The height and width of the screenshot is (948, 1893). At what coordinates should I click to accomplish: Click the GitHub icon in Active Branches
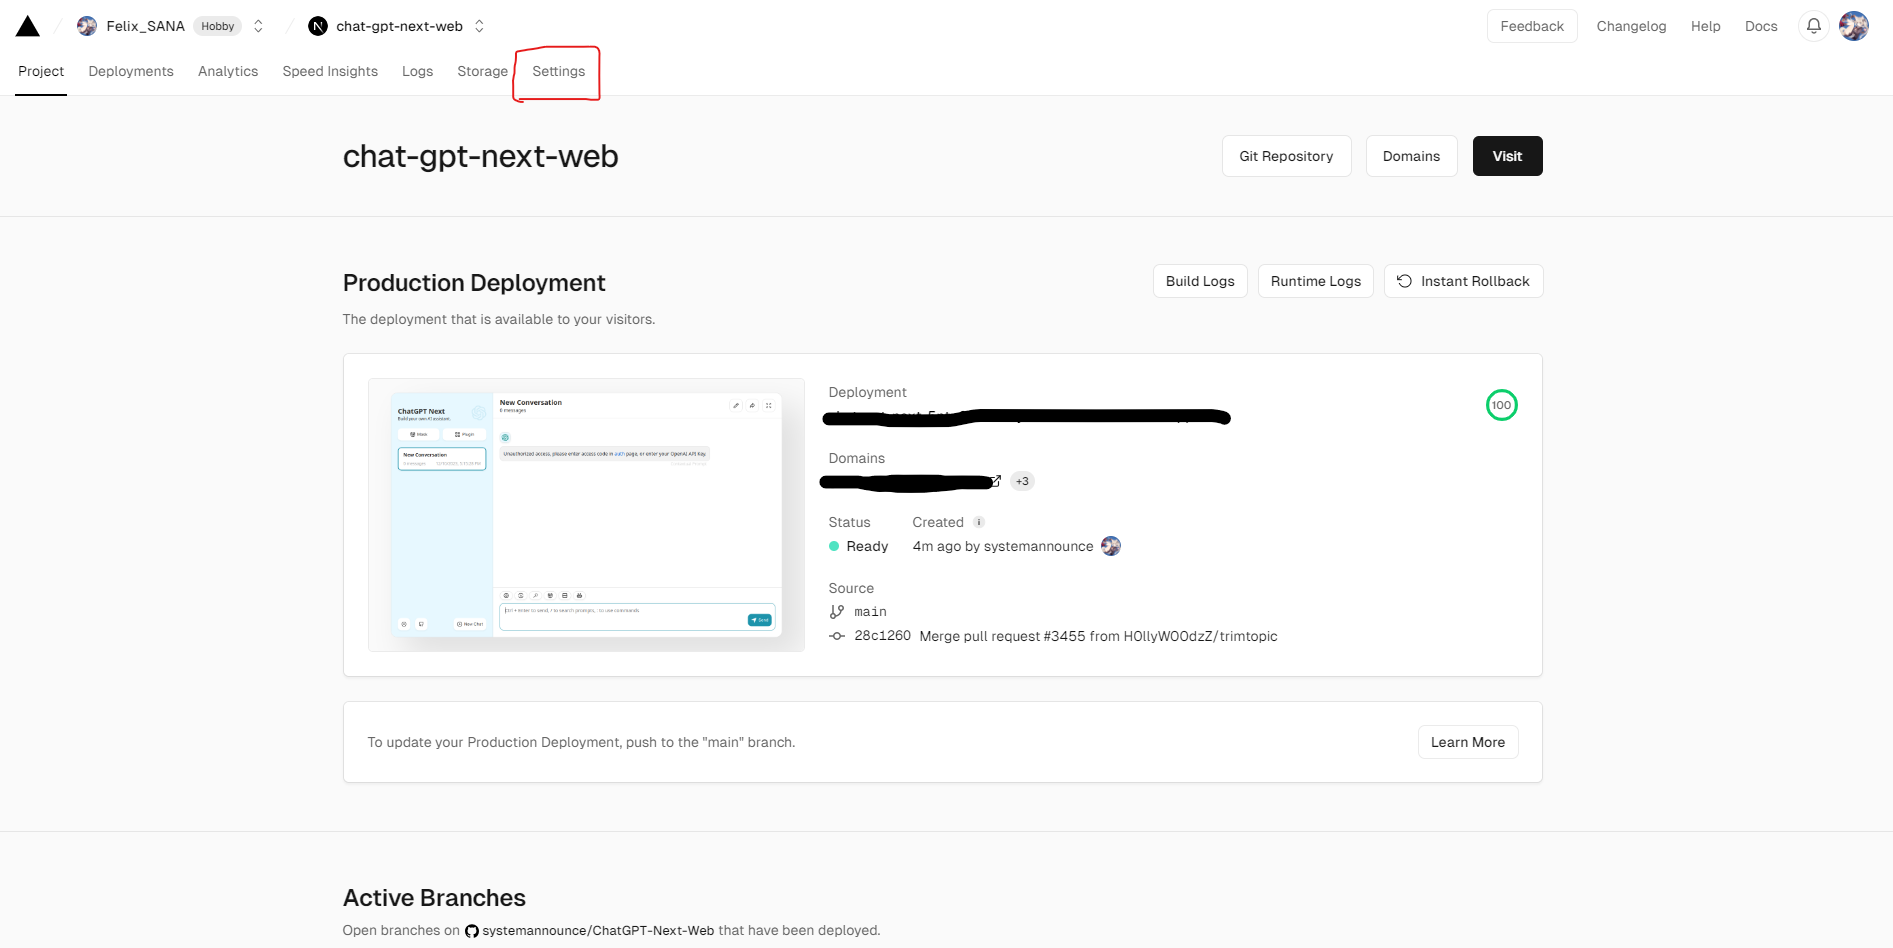(x=472, y=931)
